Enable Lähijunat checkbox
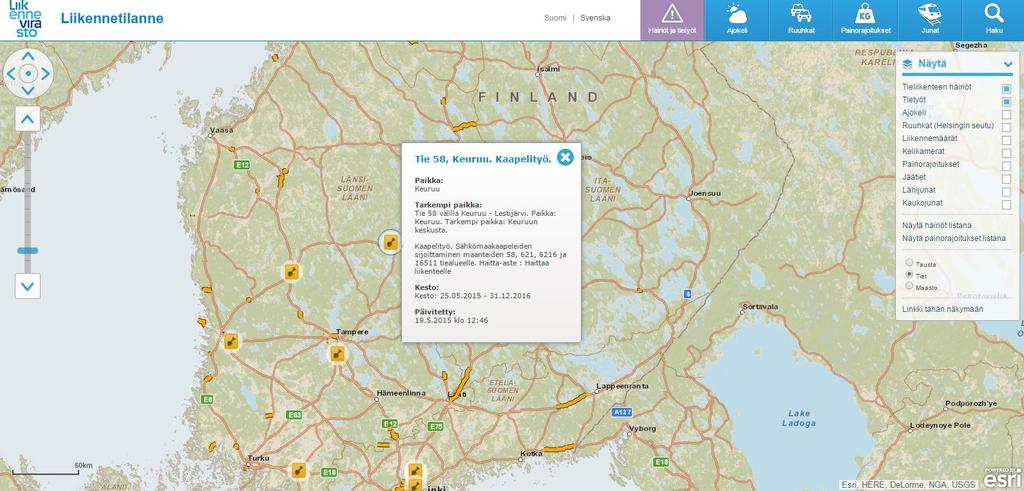This screenshot has width=1024, height=491. (1006, 191)
